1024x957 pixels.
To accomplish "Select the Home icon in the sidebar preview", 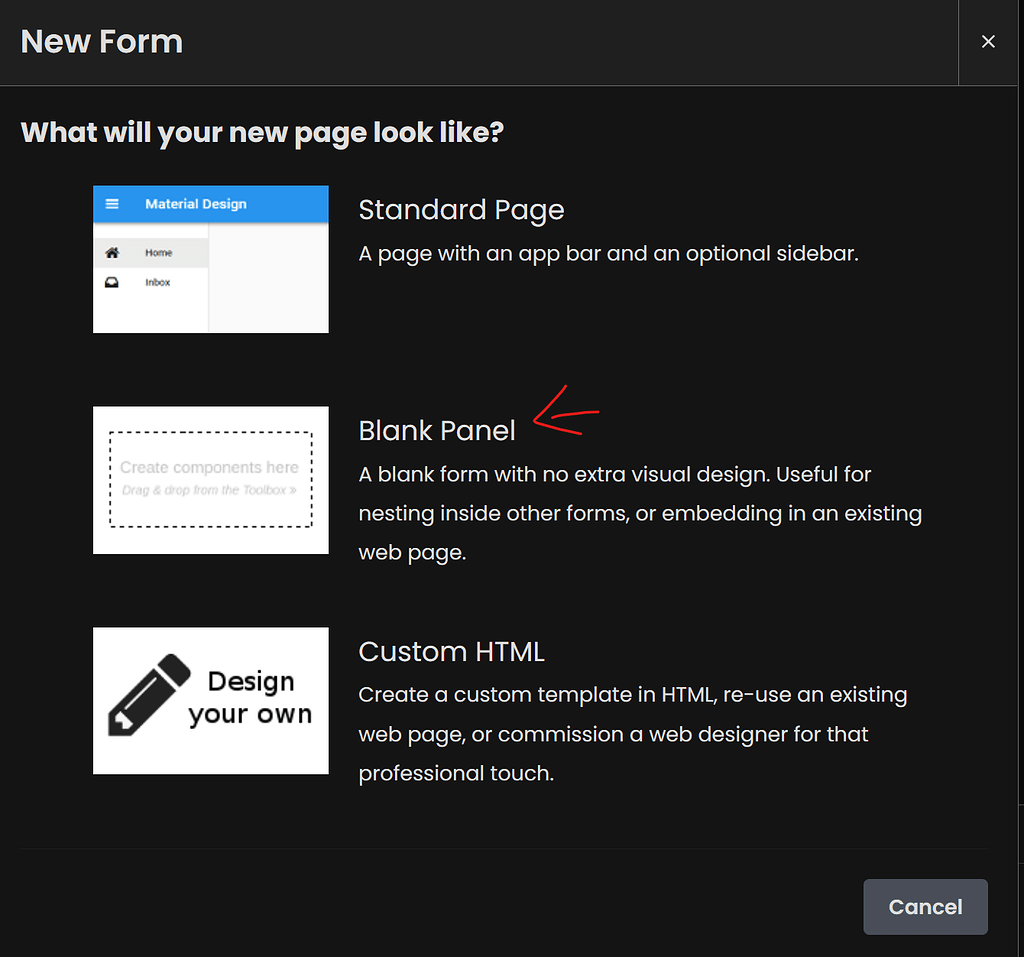I will point(112,252).
